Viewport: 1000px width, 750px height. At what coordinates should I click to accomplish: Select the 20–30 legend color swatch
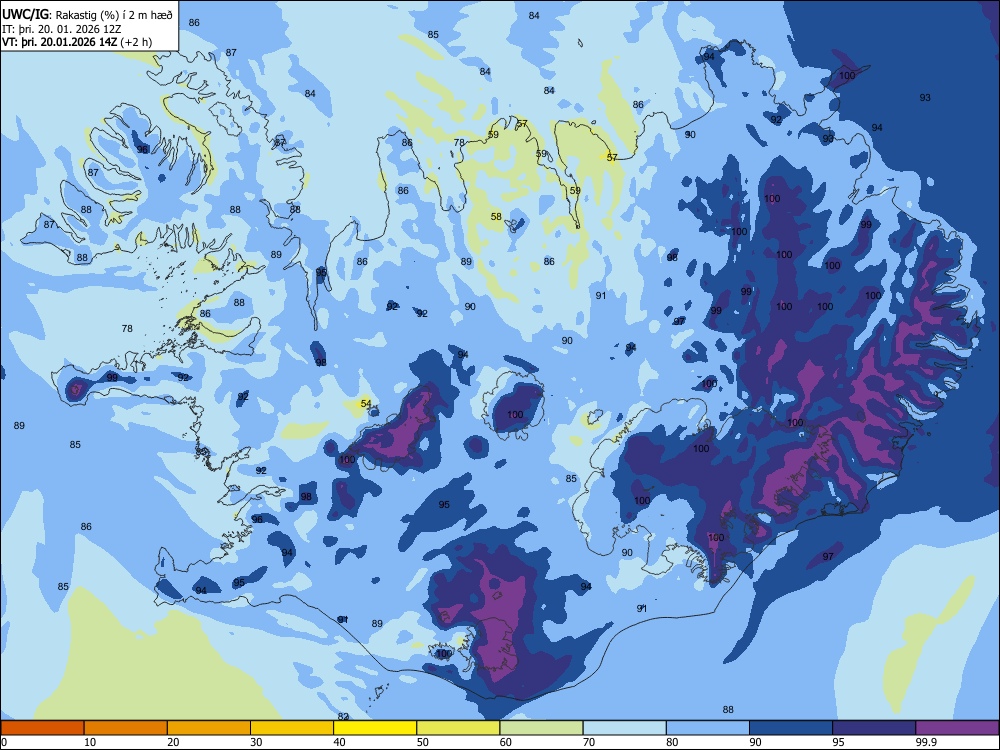click(209, 728)
